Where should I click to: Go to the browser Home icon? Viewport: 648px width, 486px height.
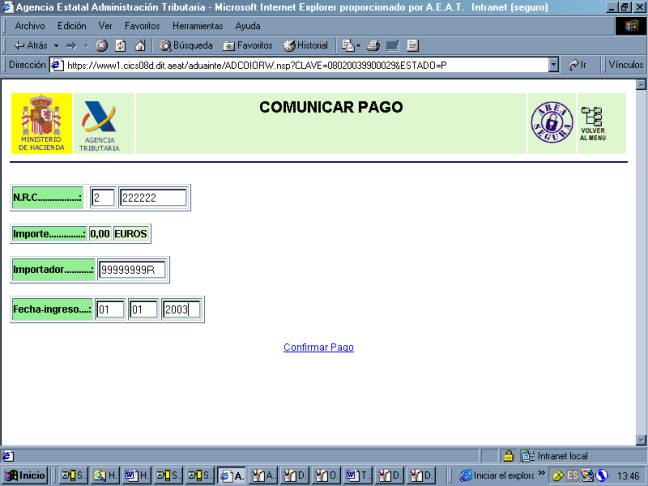[139, 45]
